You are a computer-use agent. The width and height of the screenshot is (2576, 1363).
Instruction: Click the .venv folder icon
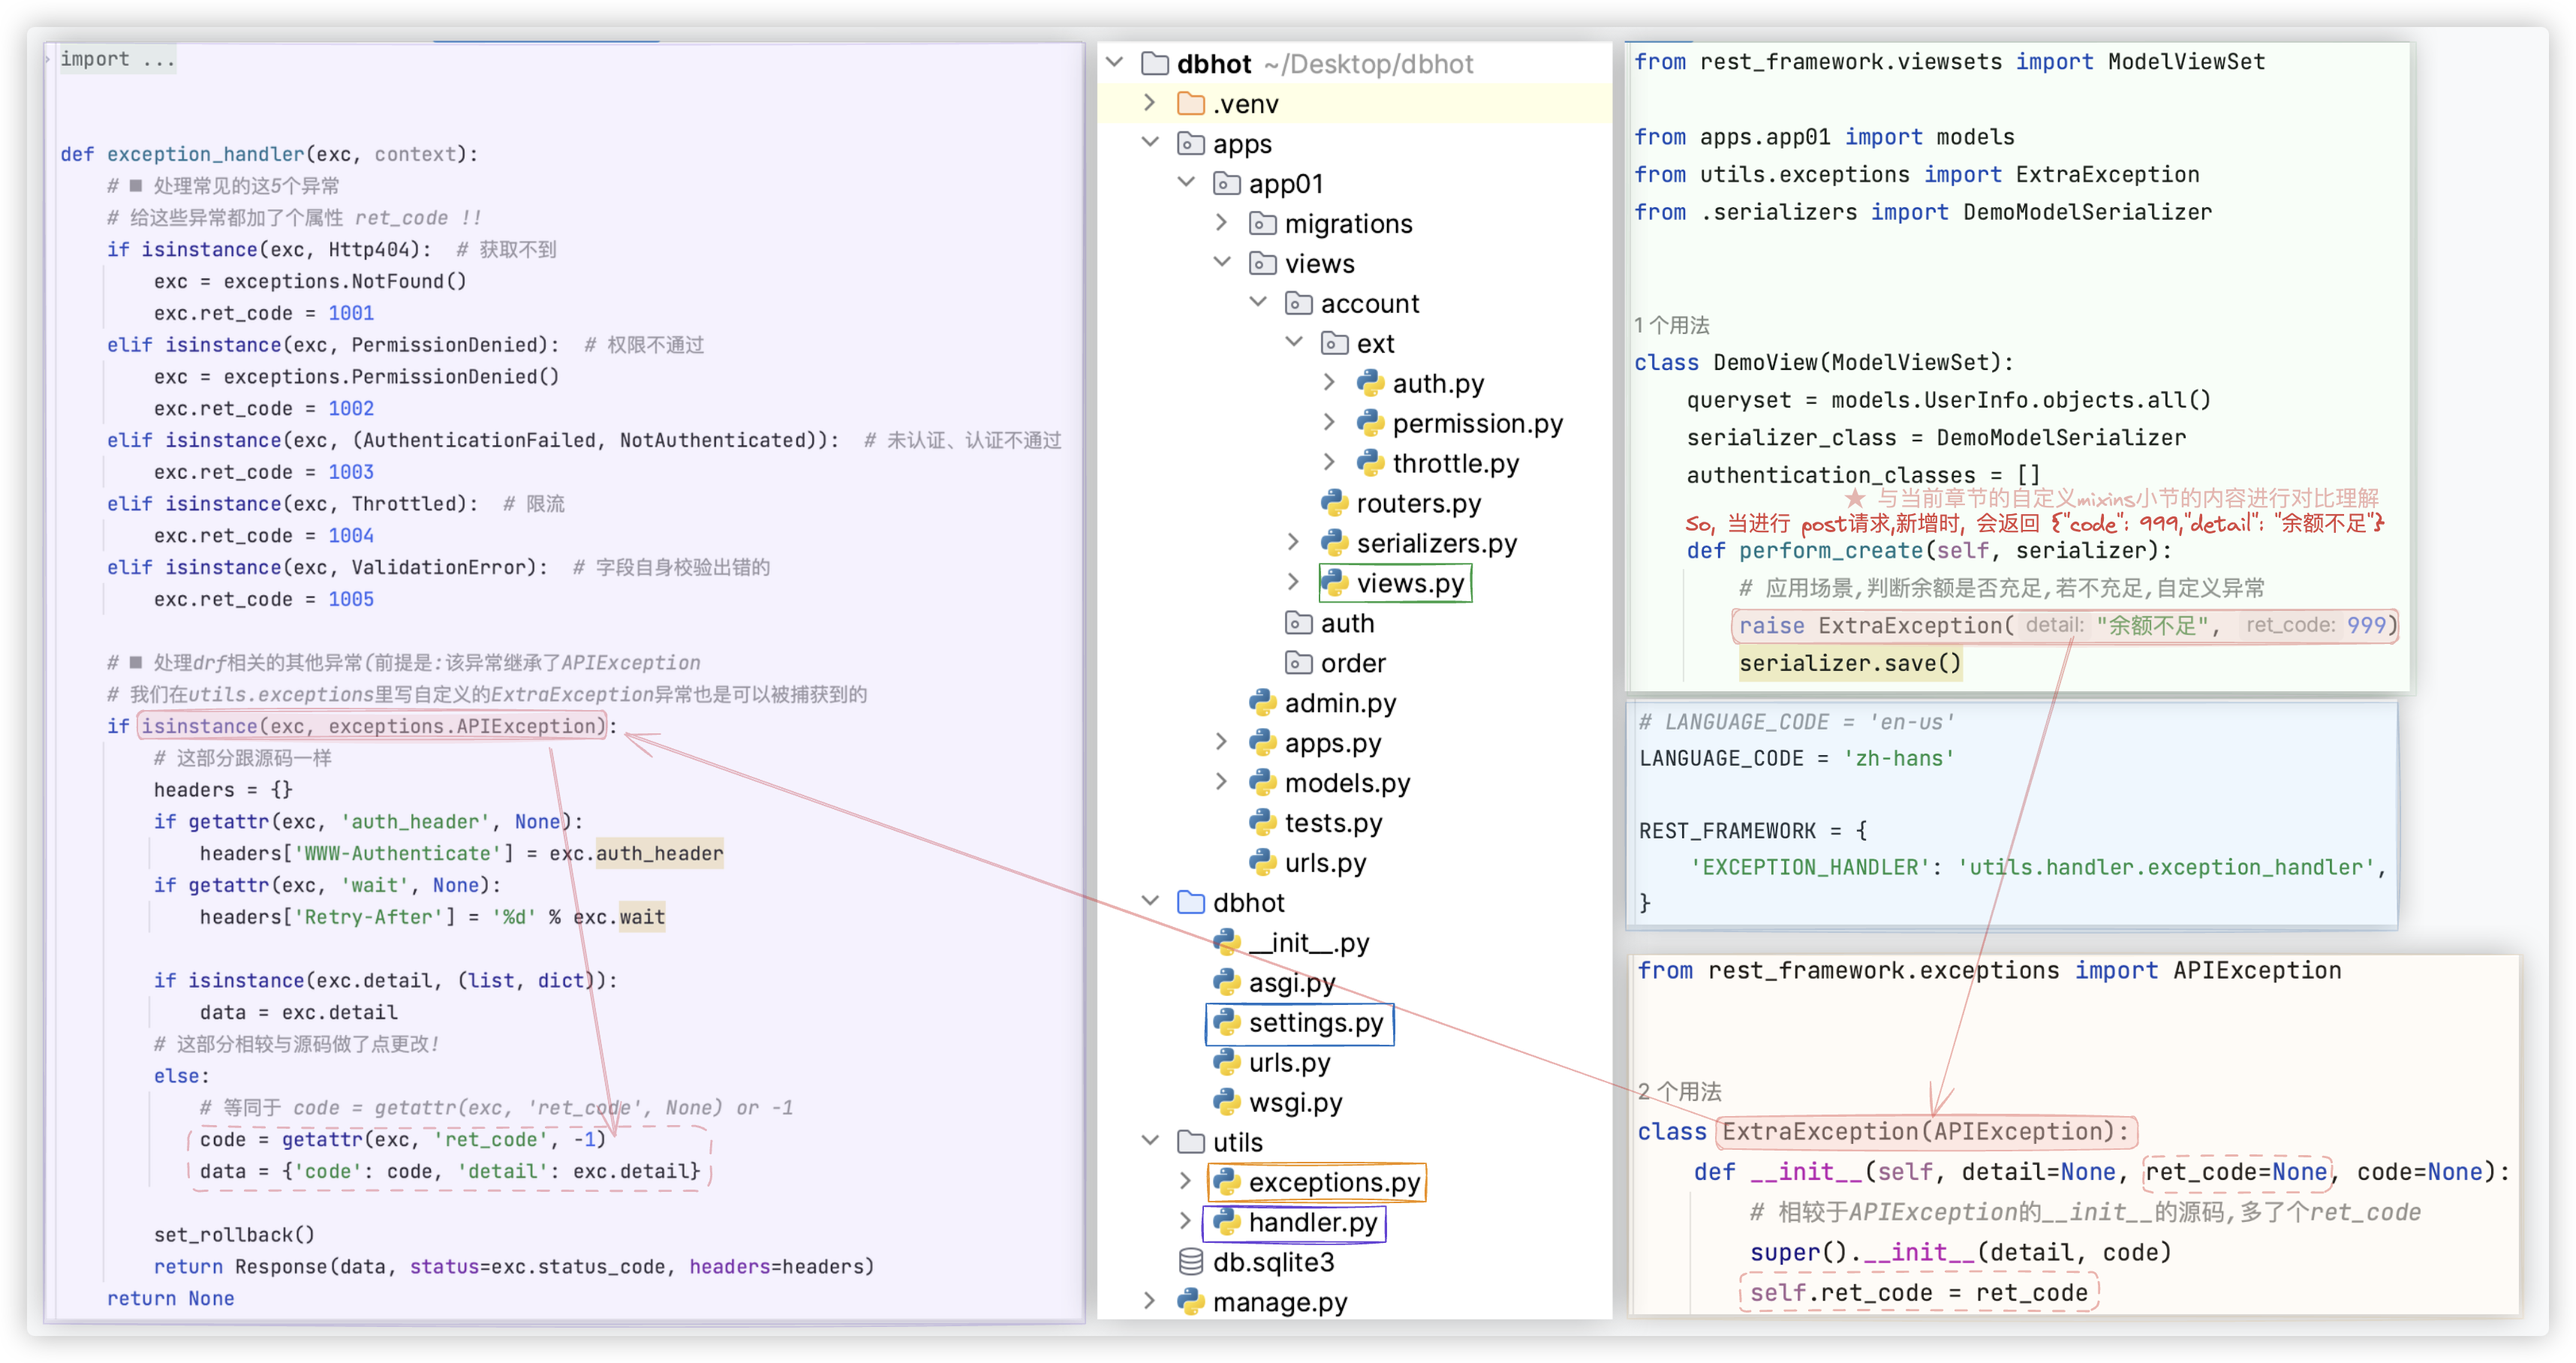[x=1190, y=104]
